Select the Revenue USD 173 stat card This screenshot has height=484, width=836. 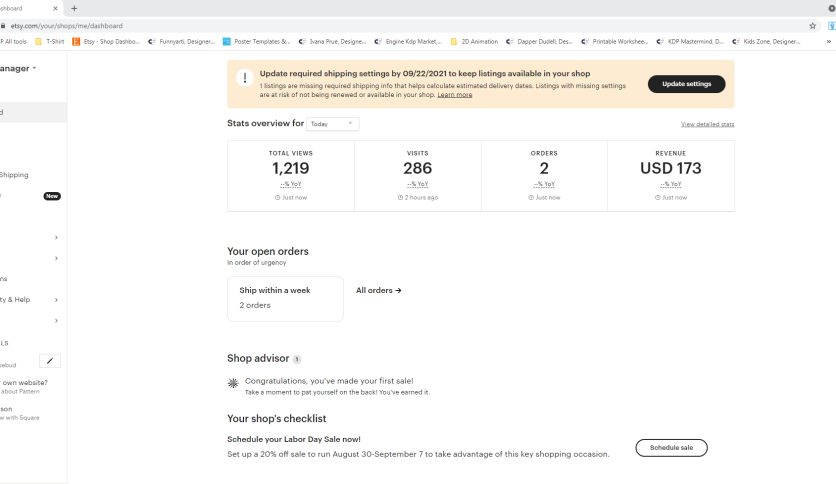pos(671,176)
